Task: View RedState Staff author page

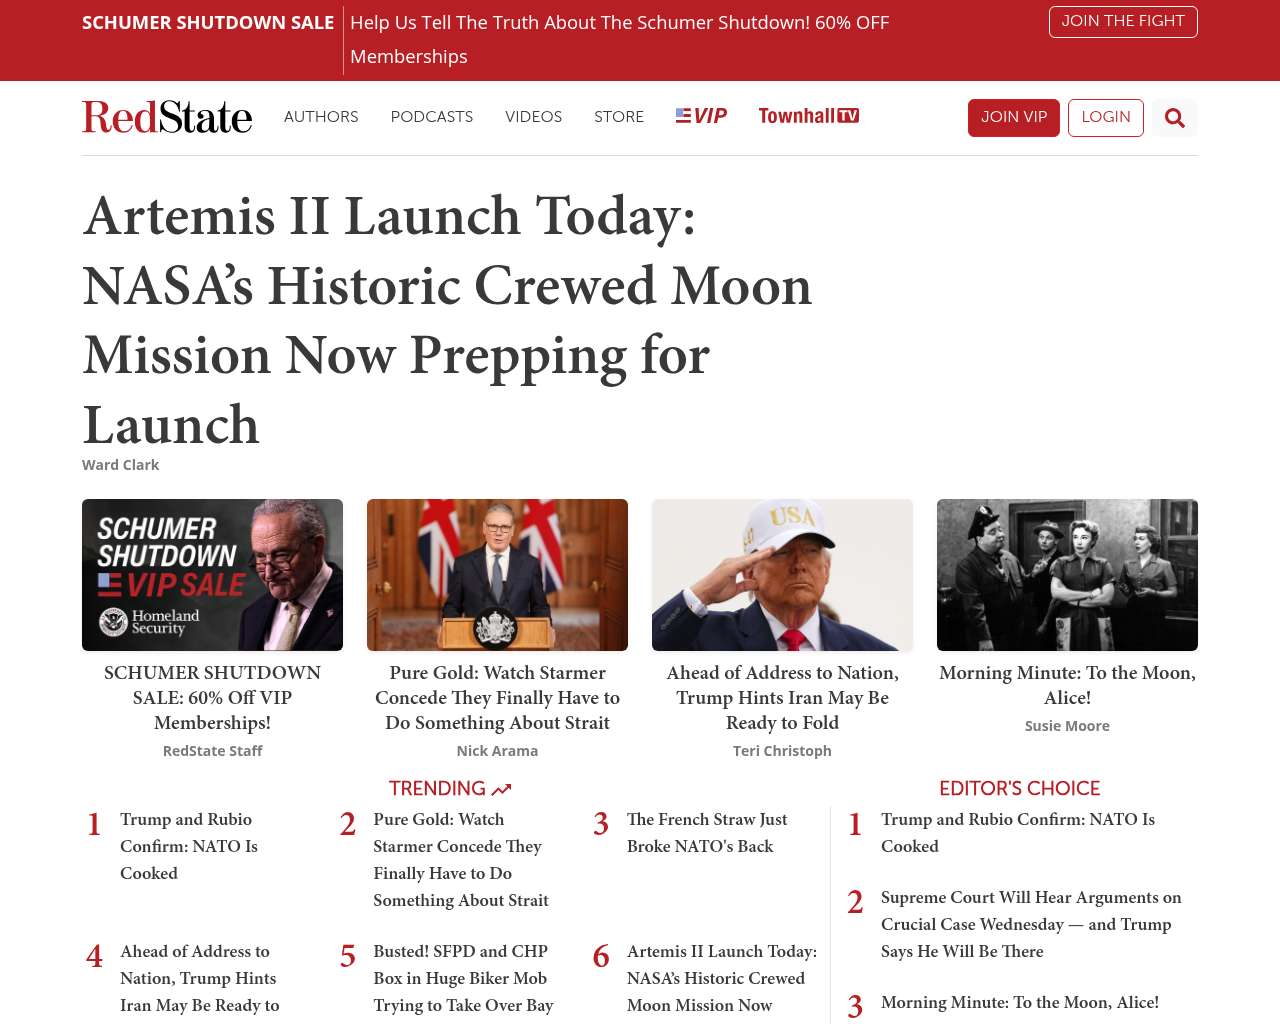Action: click(x=212, y=751)
